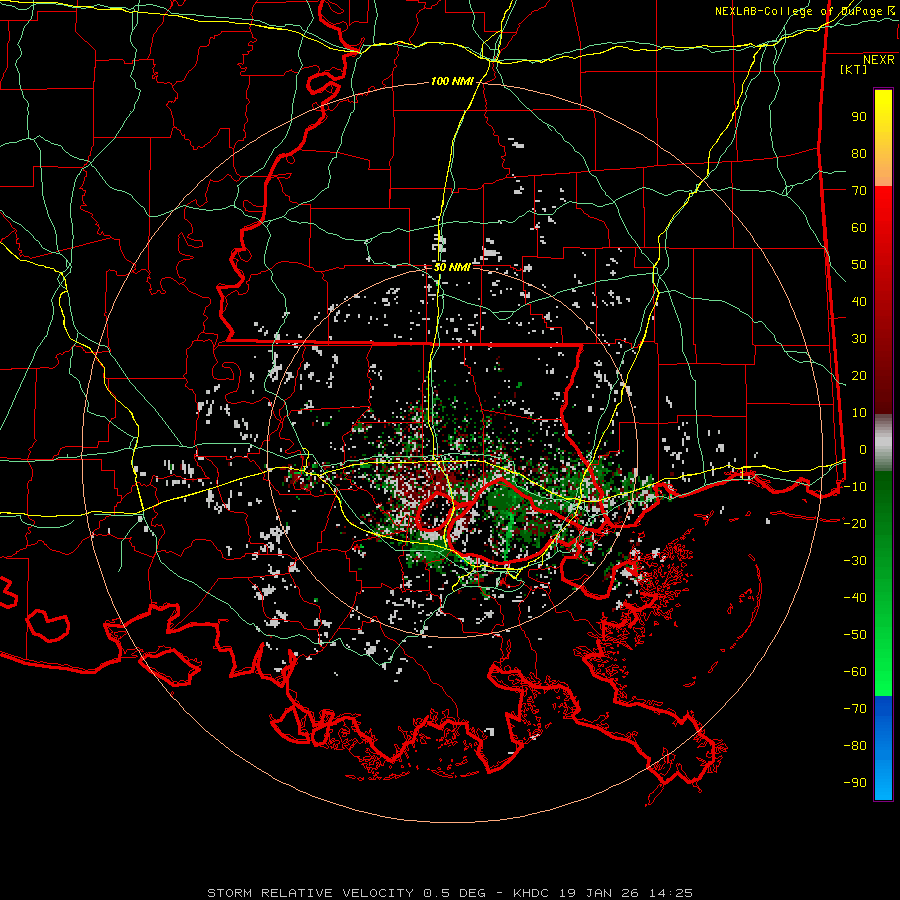
Task: Click the 90 value on the color scale
Action: click(859, 117)
